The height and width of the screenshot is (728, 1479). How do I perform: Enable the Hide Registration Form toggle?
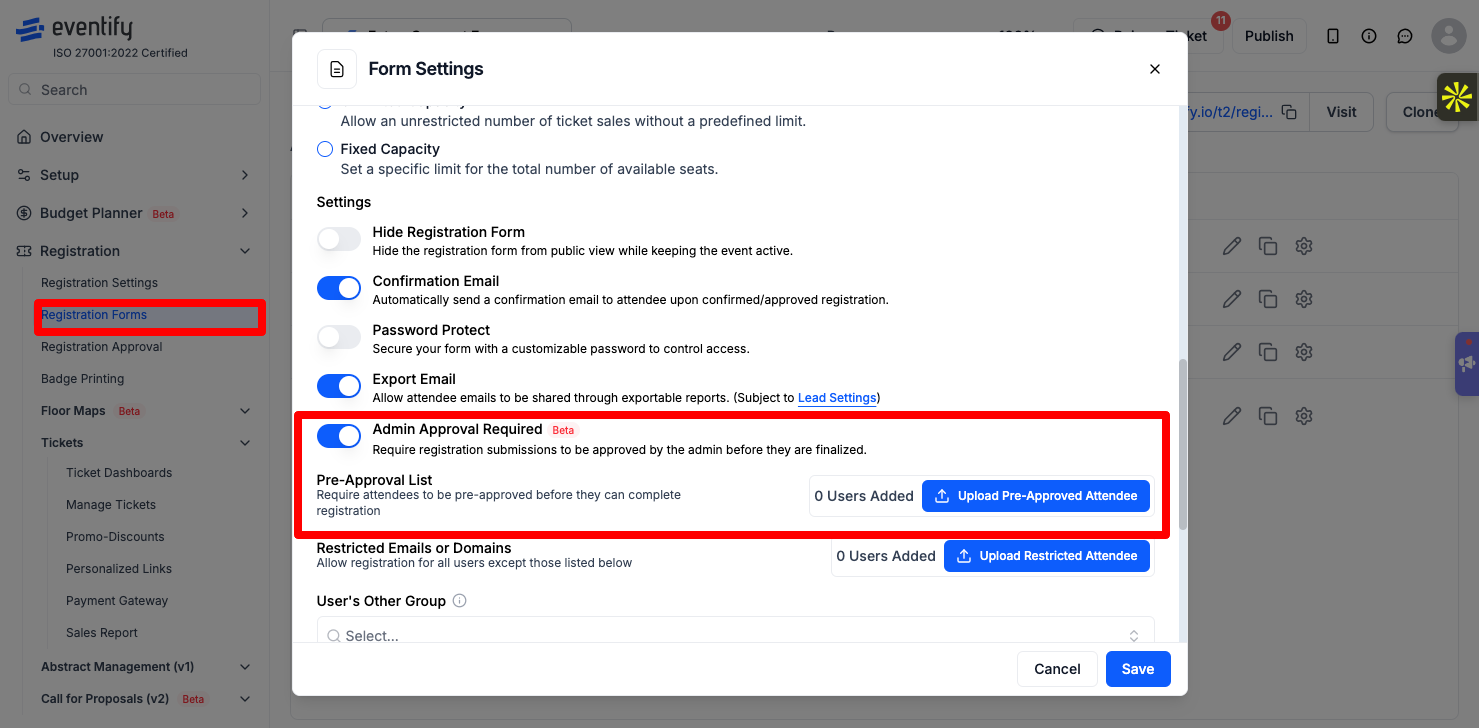339,239
